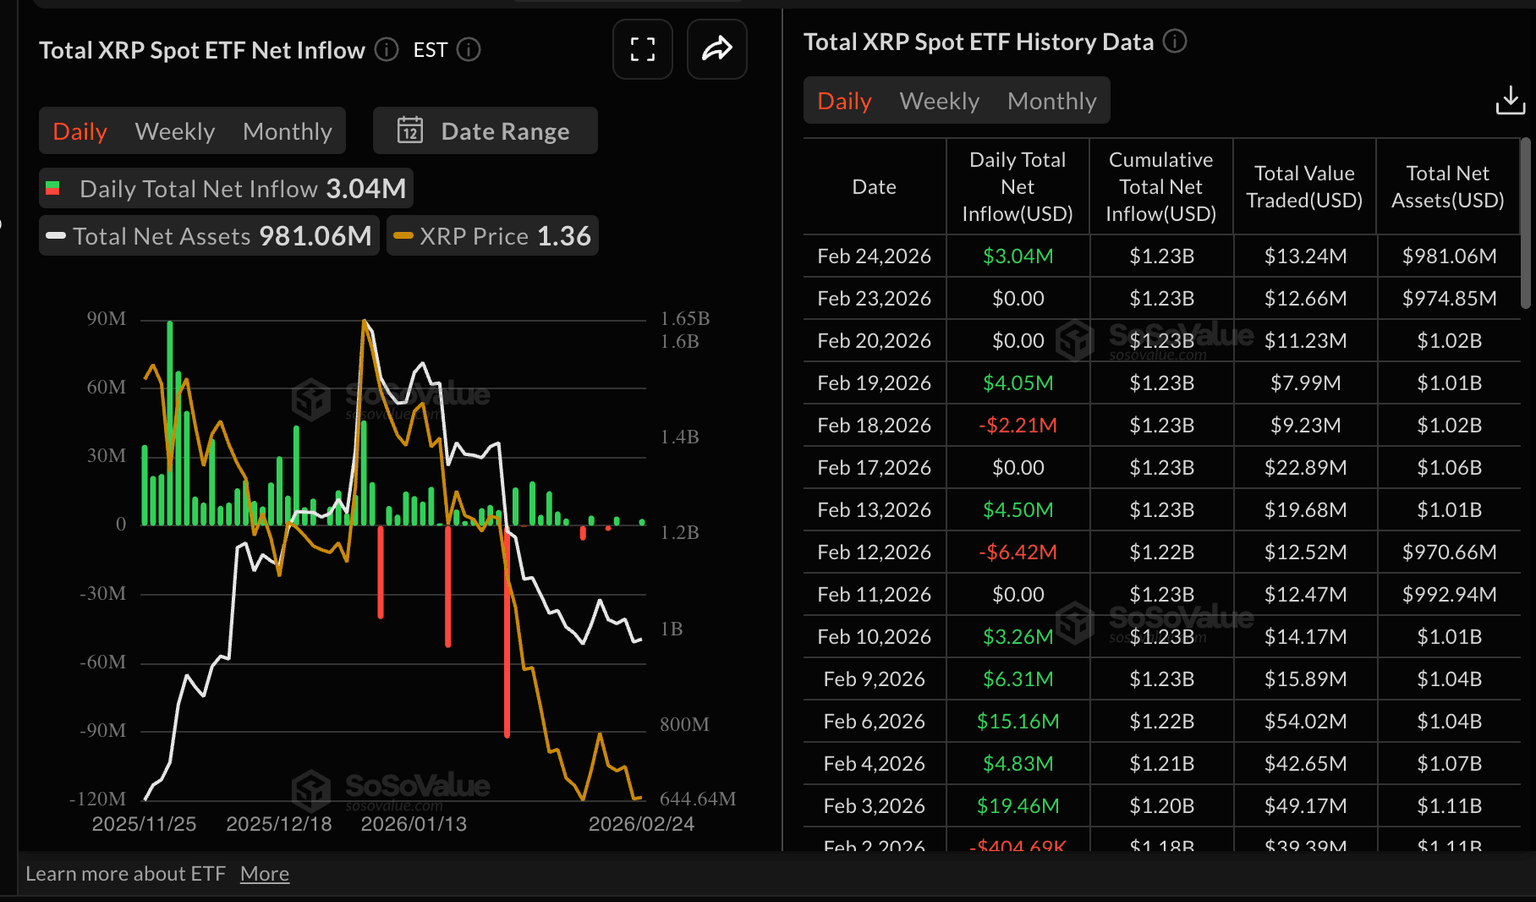Click info icon beside ETF History Data title

[x=1175, y=41]
